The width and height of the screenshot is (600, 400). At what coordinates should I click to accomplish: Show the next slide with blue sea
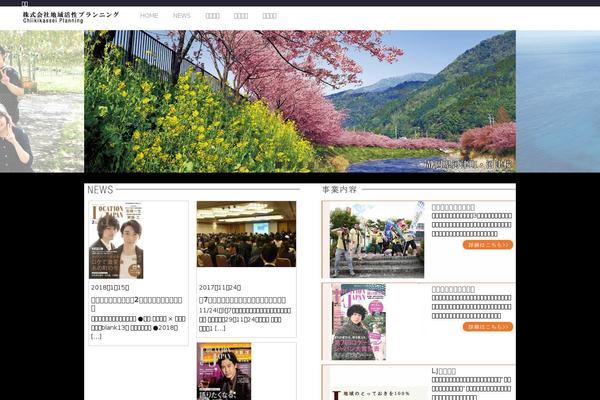pos(558,101)
